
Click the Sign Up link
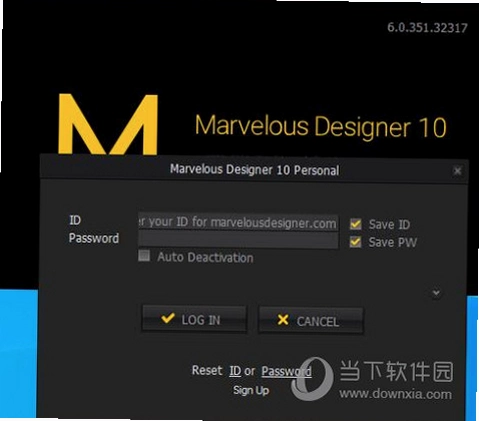click(x=251, y=390)
